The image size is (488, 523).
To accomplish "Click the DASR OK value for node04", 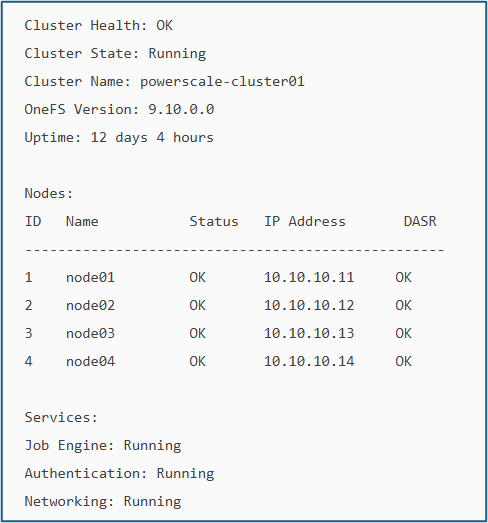I will (404, 362).
